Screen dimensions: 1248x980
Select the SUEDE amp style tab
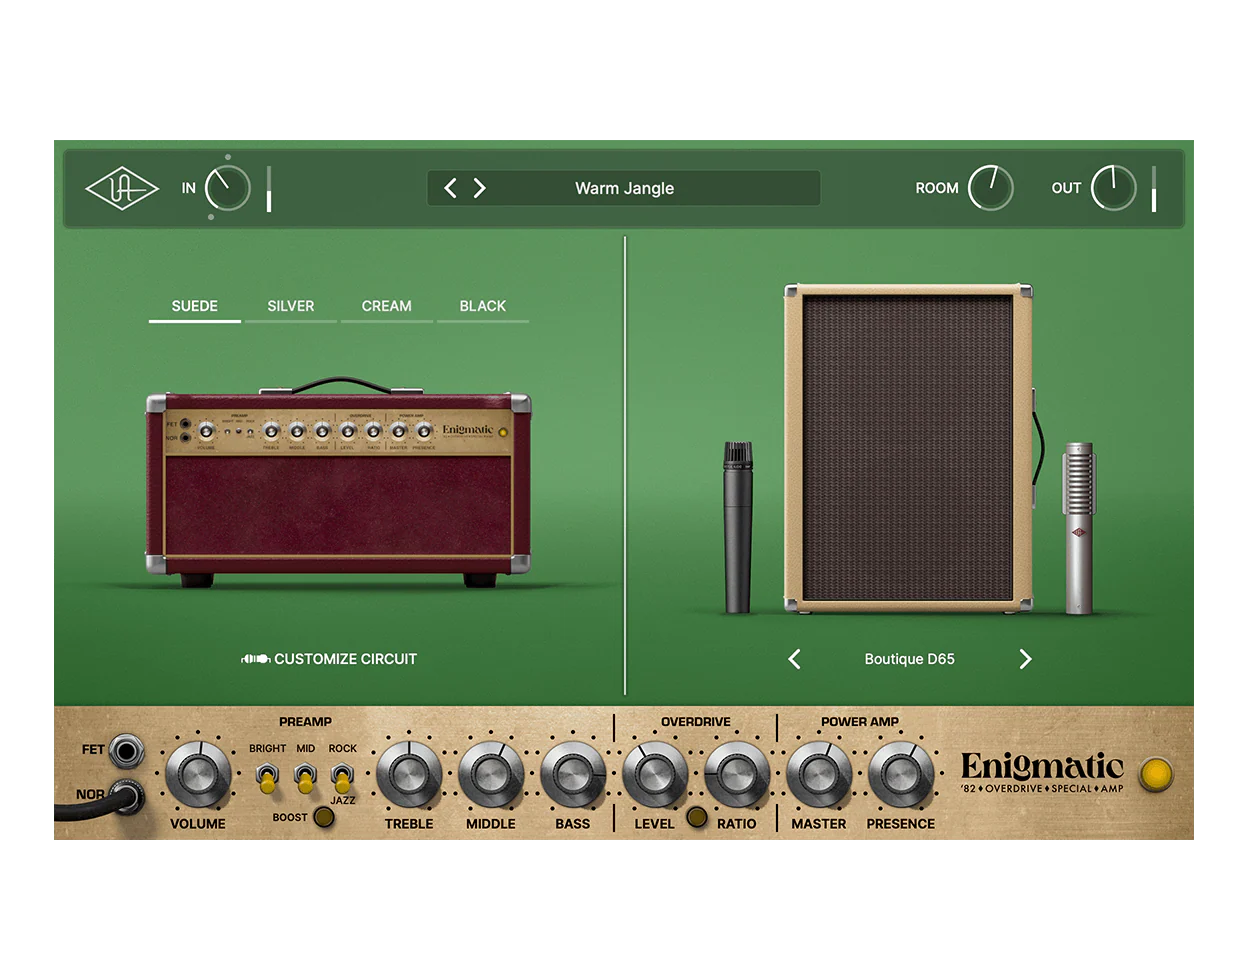tap(194, 306)
